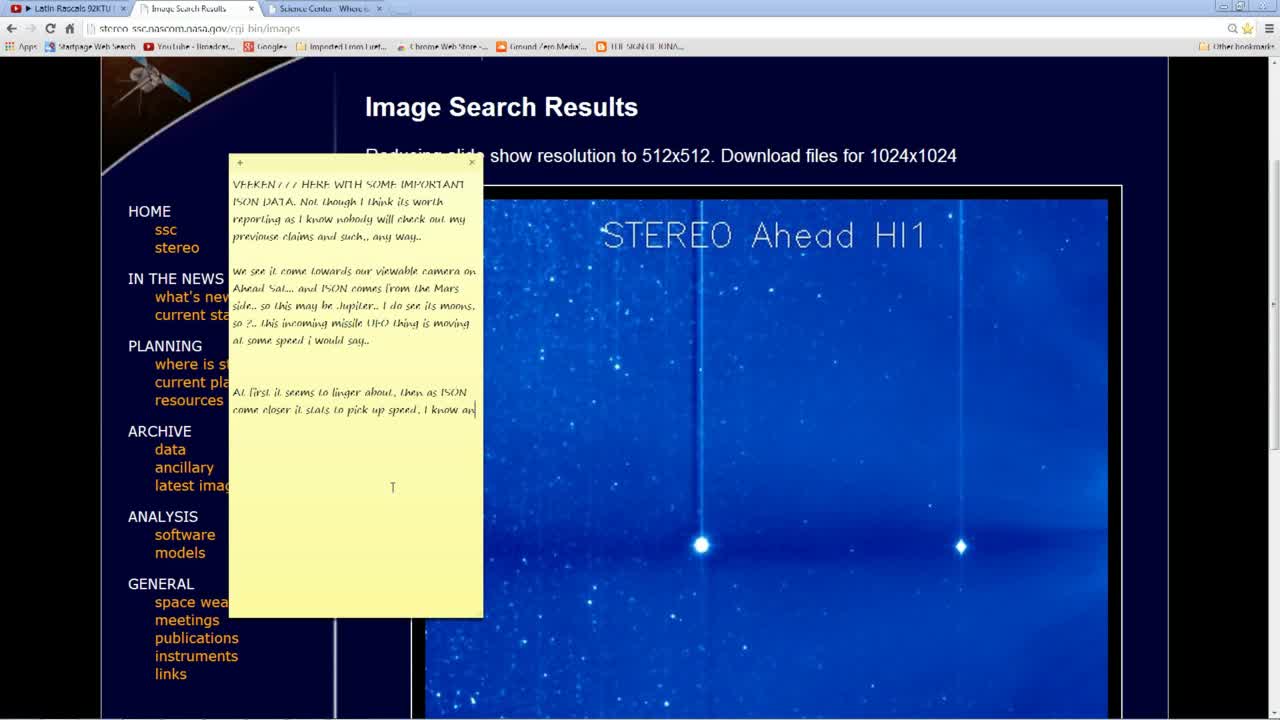Open the ssc link under HOME

(x=166, y=229)
